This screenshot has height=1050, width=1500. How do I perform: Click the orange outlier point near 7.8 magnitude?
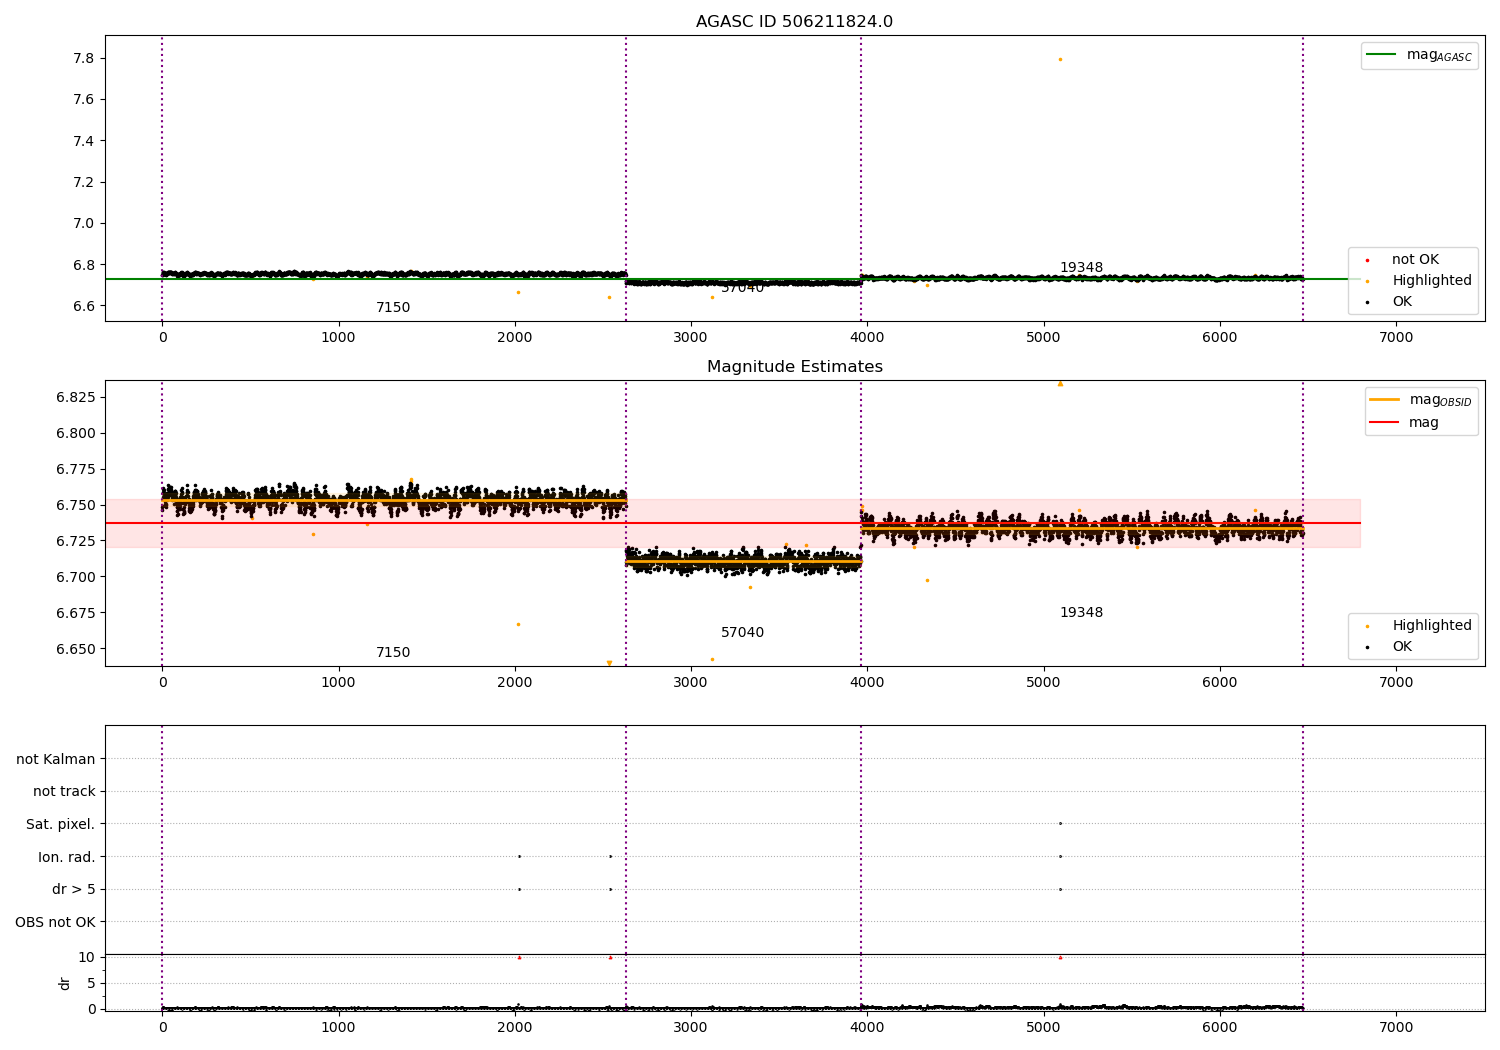1060,59
